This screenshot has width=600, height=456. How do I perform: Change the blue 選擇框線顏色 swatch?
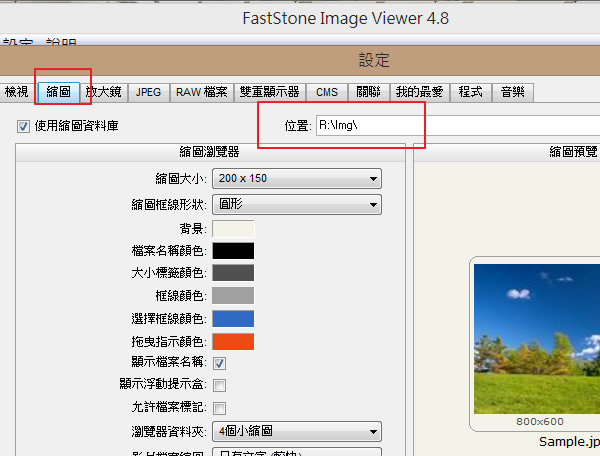tap(233, 319)
